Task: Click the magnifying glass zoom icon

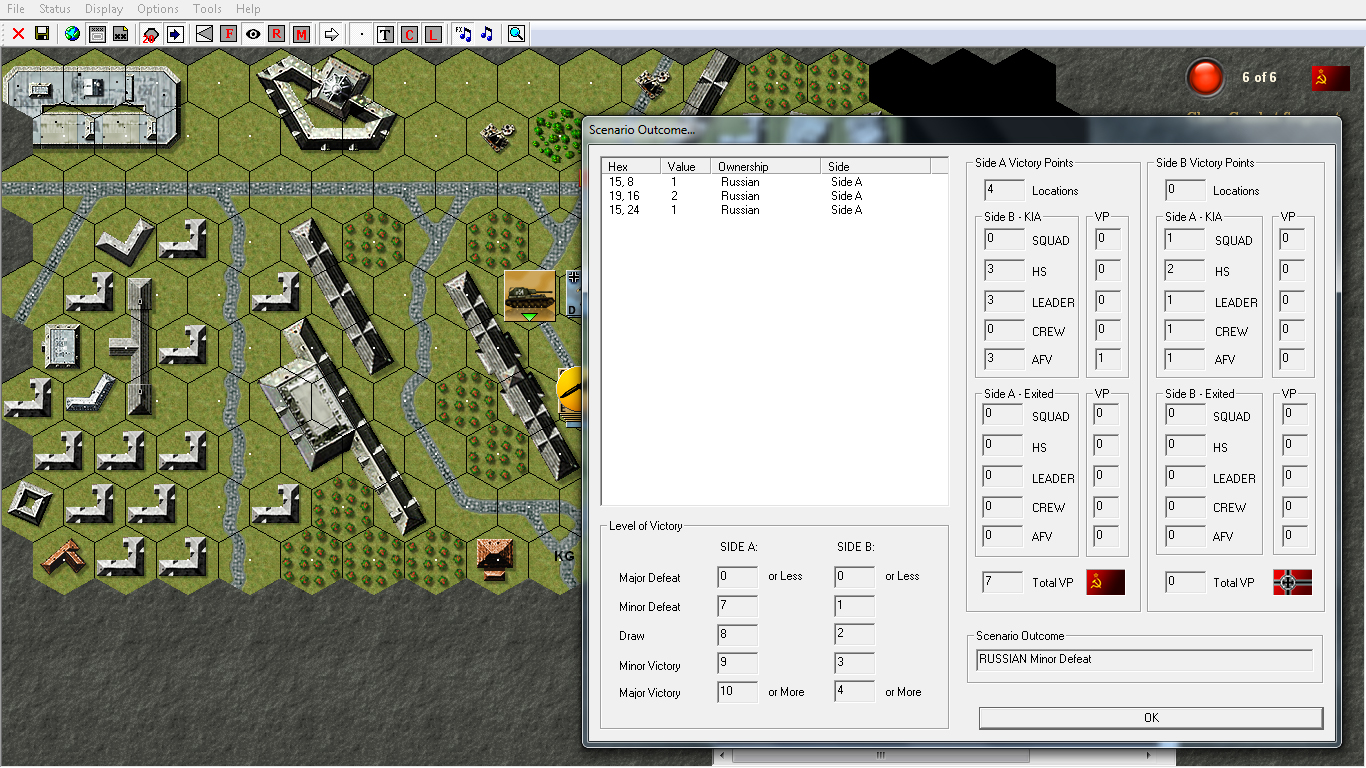Action: coord(516,34)
